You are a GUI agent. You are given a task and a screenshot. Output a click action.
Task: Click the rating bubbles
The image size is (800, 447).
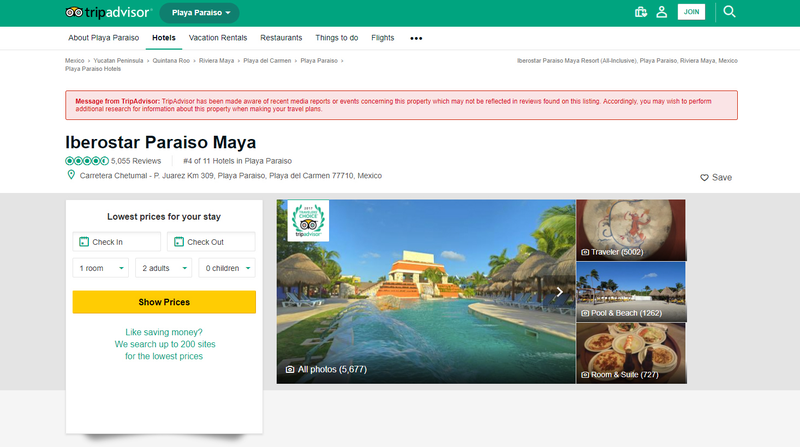point(87,161)
